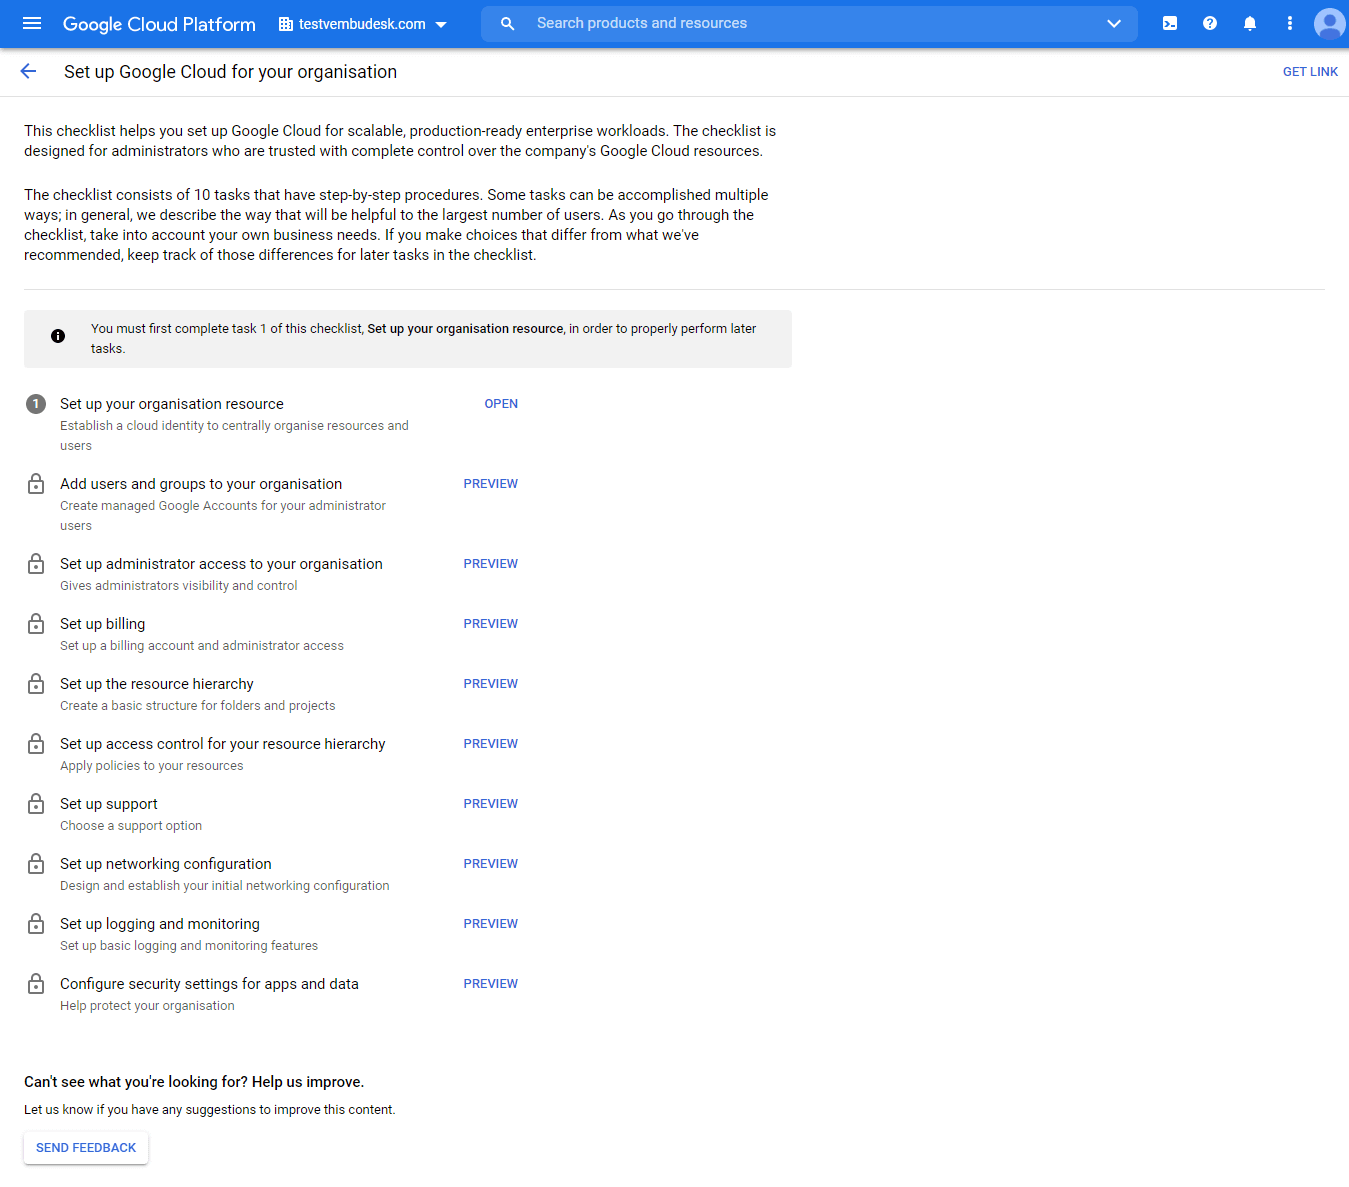Click 'Set up access control for your resource hierarchy'
Screen dimensions: 1349x1187
222,744
